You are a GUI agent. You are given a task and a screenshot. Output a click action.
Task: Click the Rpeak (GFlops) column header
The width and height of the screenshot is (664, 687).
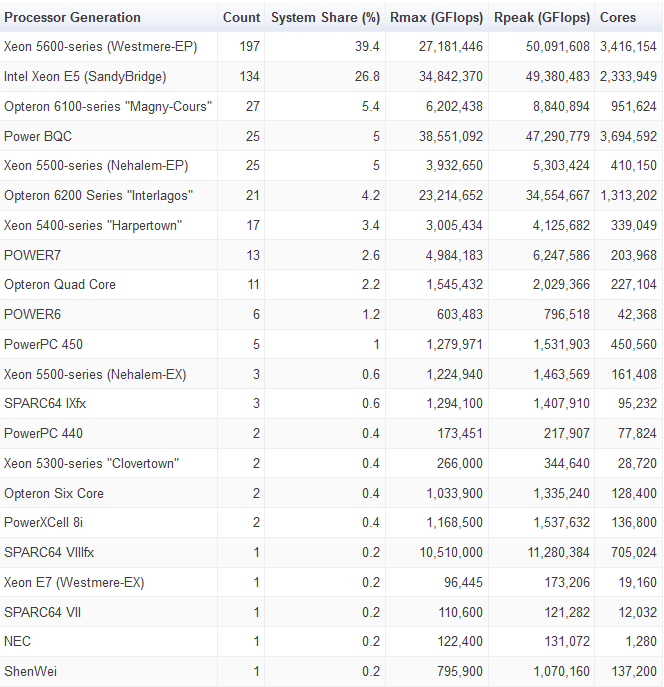[x=542, y=18]
